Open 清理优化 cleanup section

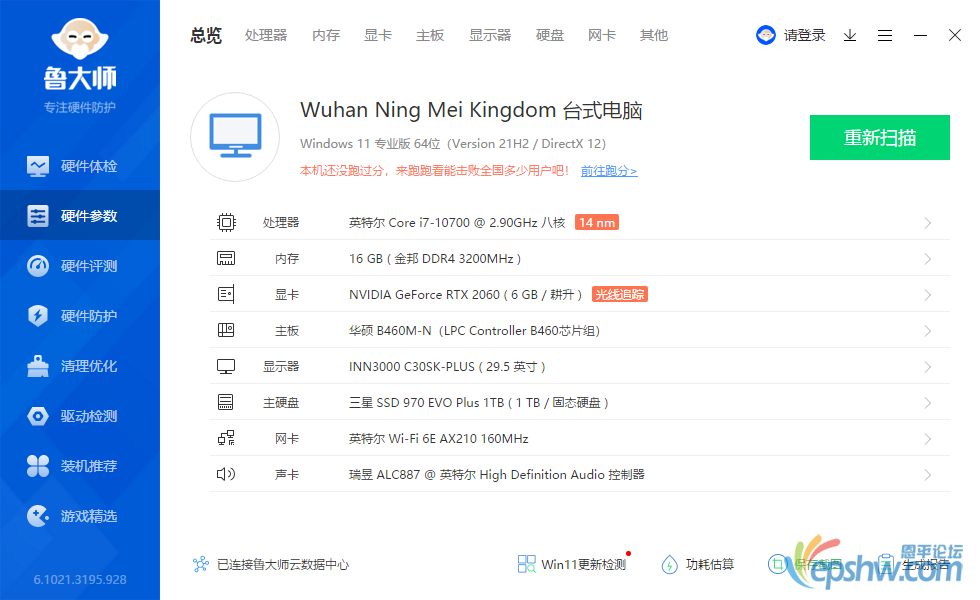80,366
